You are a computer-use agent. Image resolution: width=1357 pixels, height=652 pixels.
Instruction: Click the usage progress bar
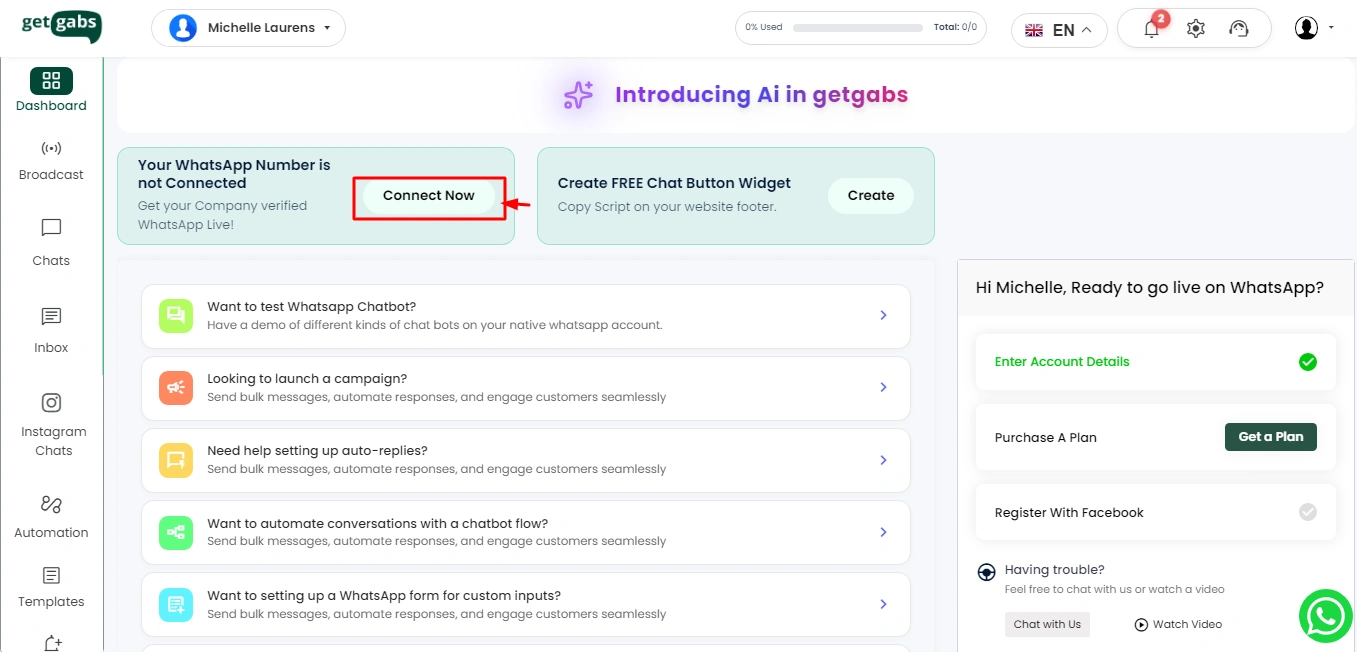tap(858, 28)
